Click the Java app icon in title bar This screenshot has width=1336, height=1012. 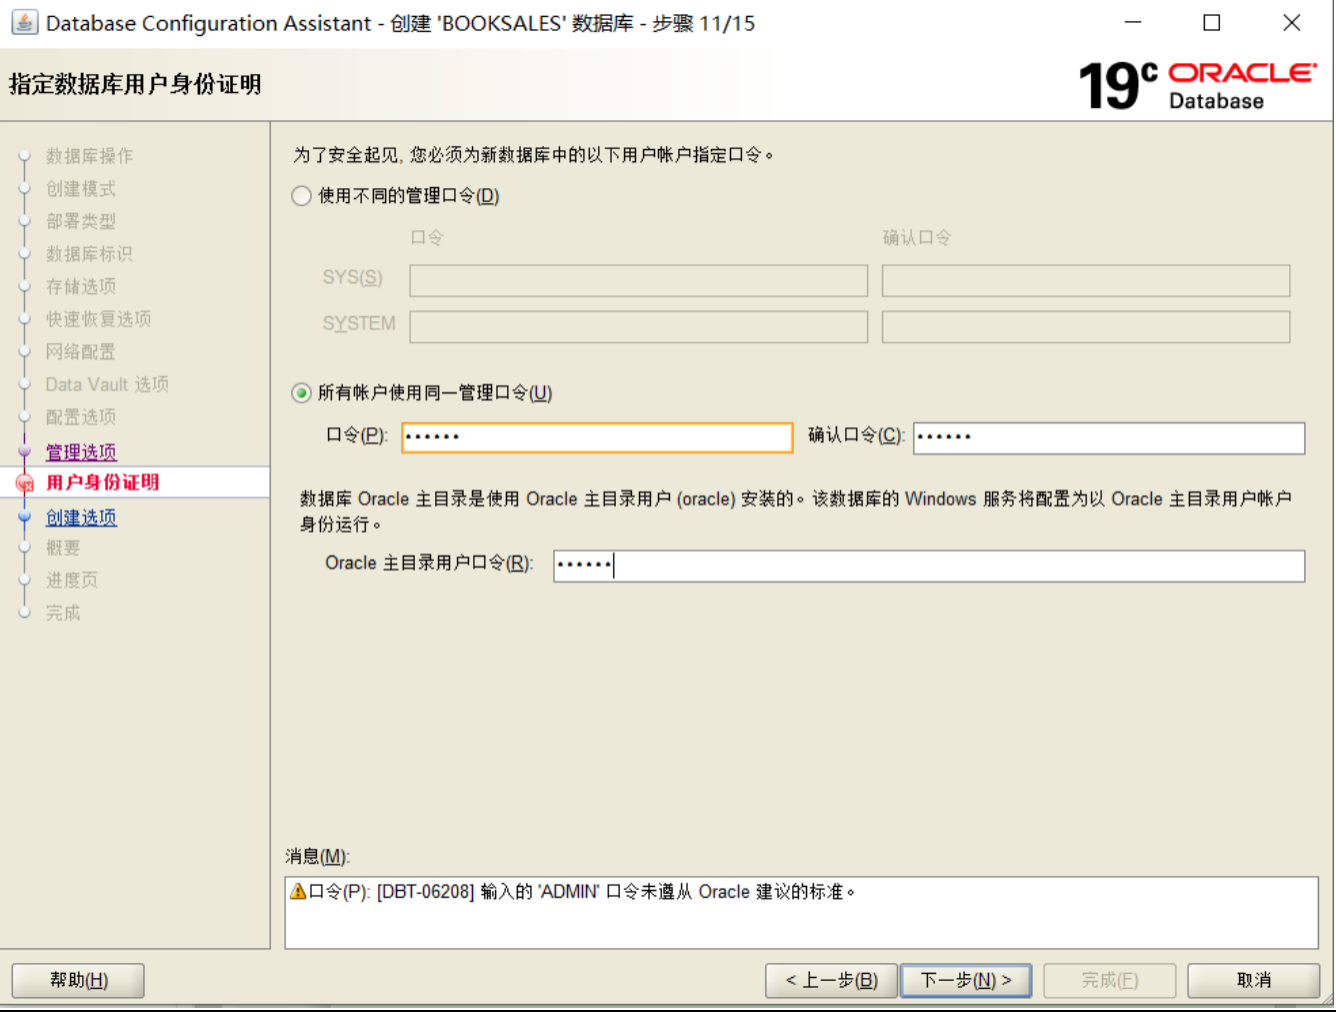(x=24, y=22)
